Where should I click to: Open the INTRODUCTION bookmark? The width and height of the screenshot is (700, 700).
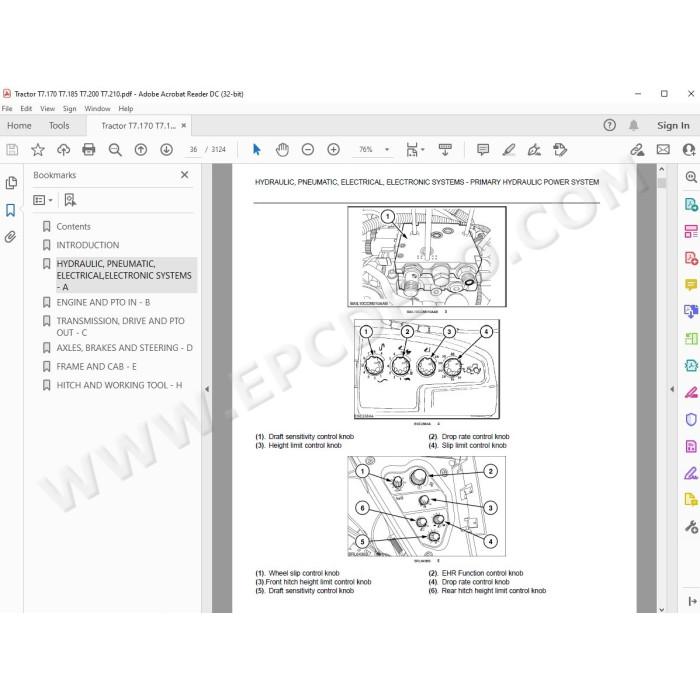88,245
